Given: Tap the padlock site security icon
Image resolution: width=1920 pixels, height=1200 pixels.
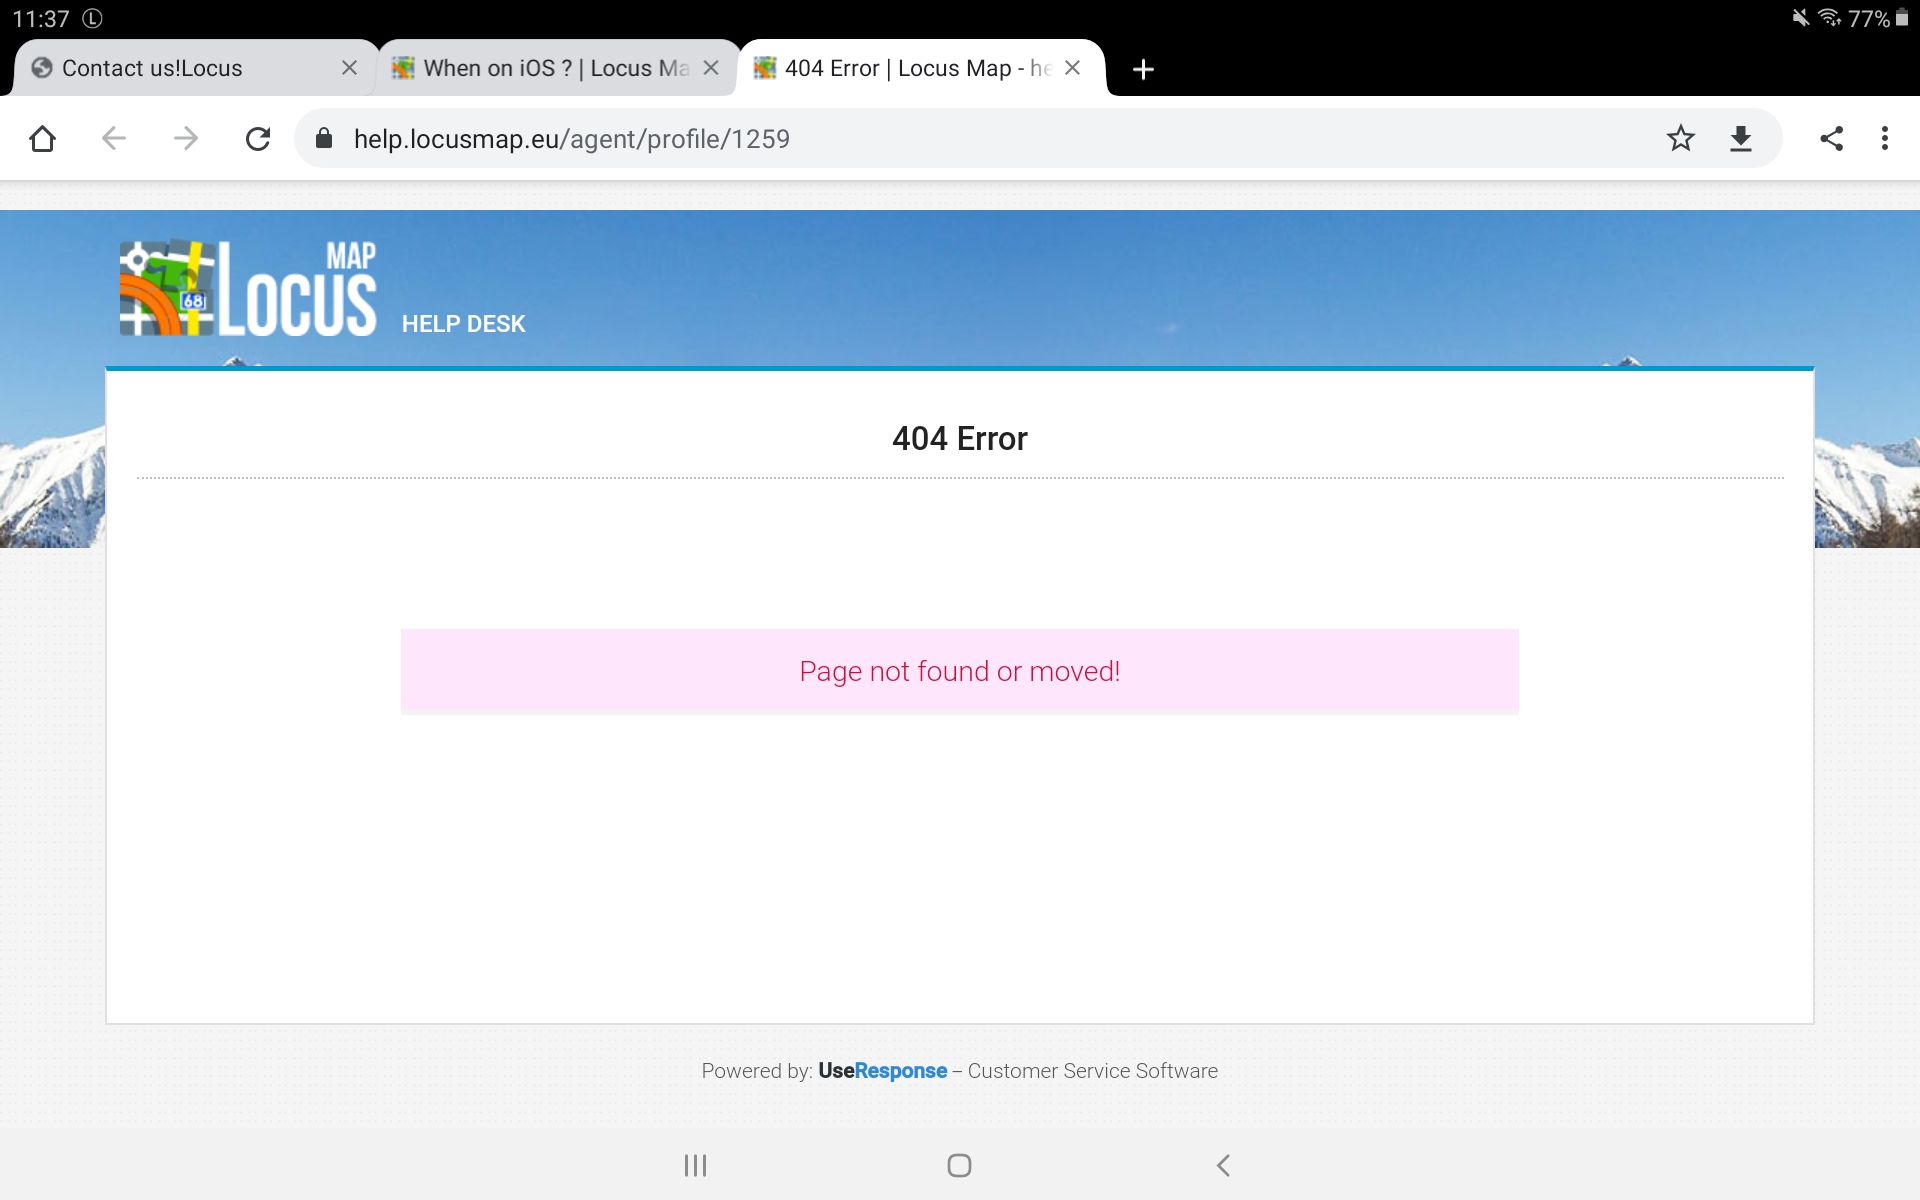Looking at the screenshot, I should (324, 139).
